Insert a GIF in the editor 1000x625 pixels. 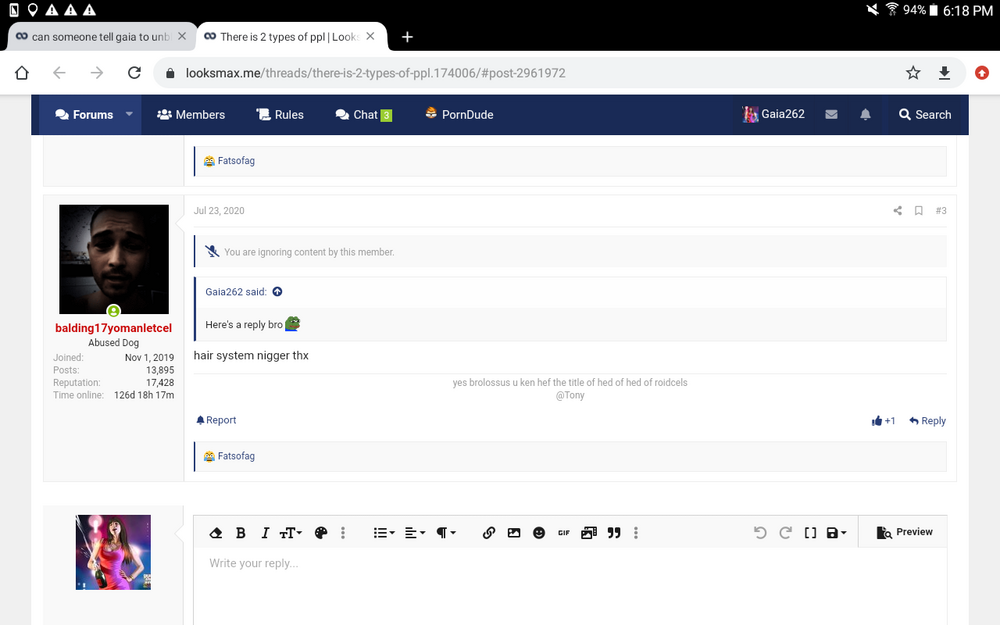coord(564,533)
